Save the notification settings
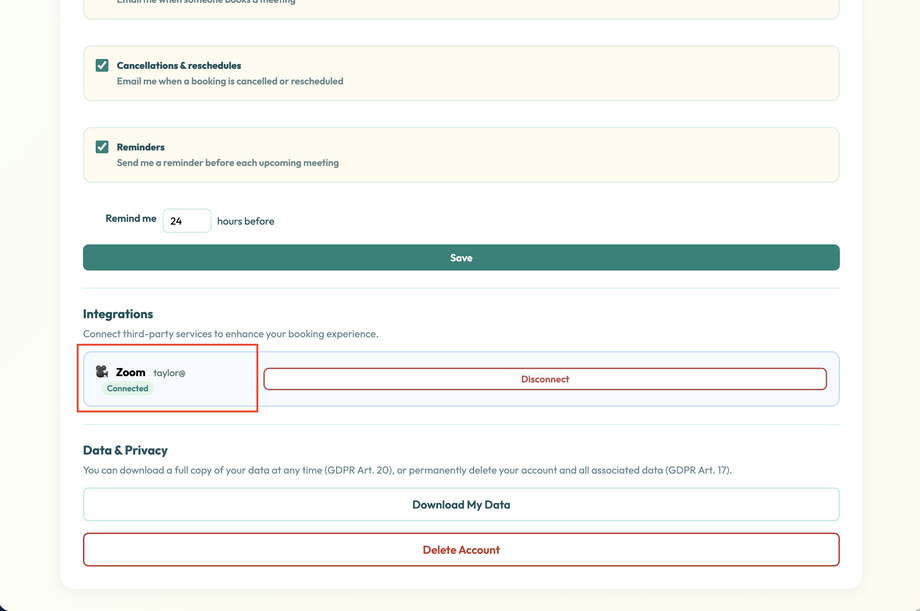Image resolution: width=920 pixels, height=611 pixels. pyautogui.click(x=461, y=257)
